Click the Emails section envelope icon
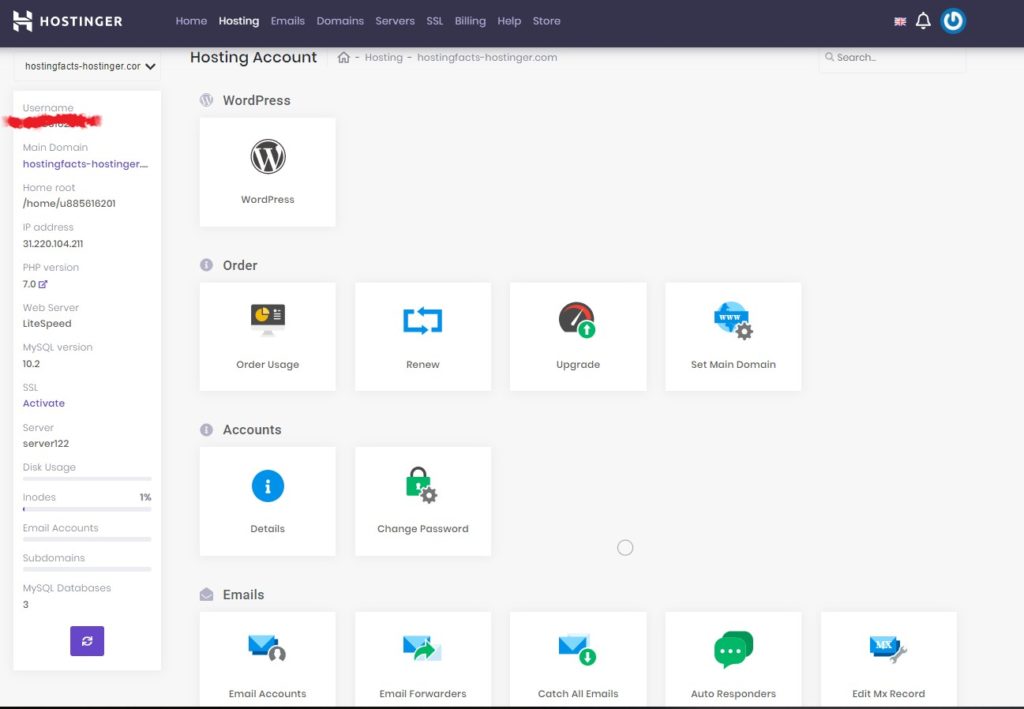Viewport: 1024px width, 709px height. pos(206,595)
